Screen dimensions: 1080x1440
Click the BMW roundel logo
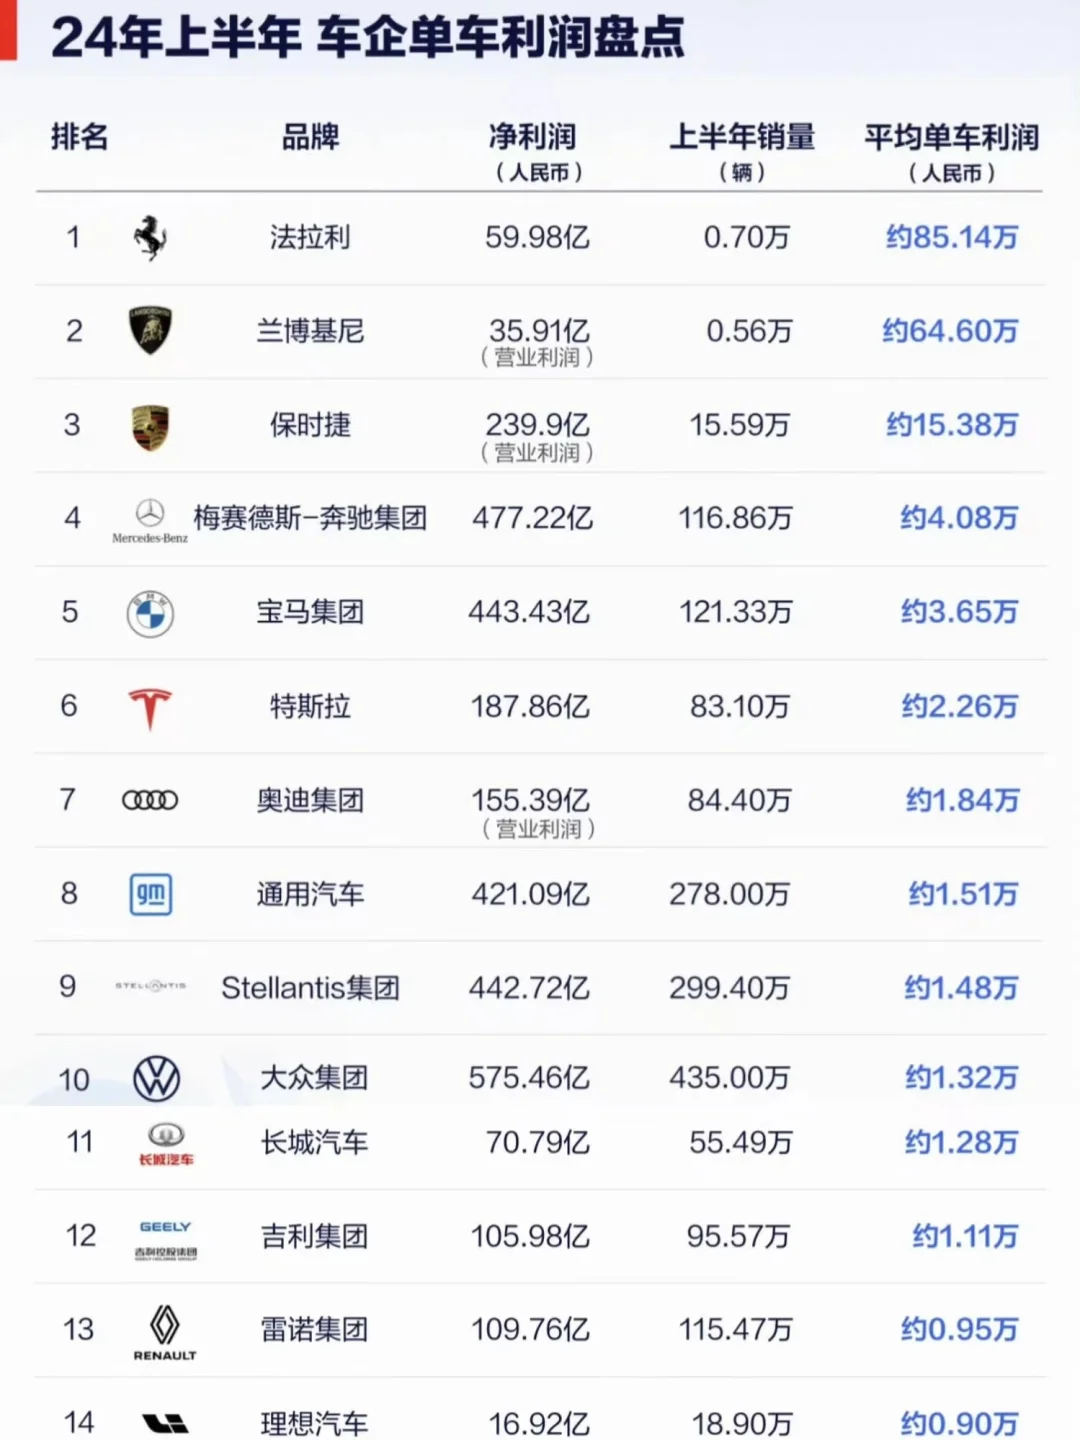coord(150,613)
